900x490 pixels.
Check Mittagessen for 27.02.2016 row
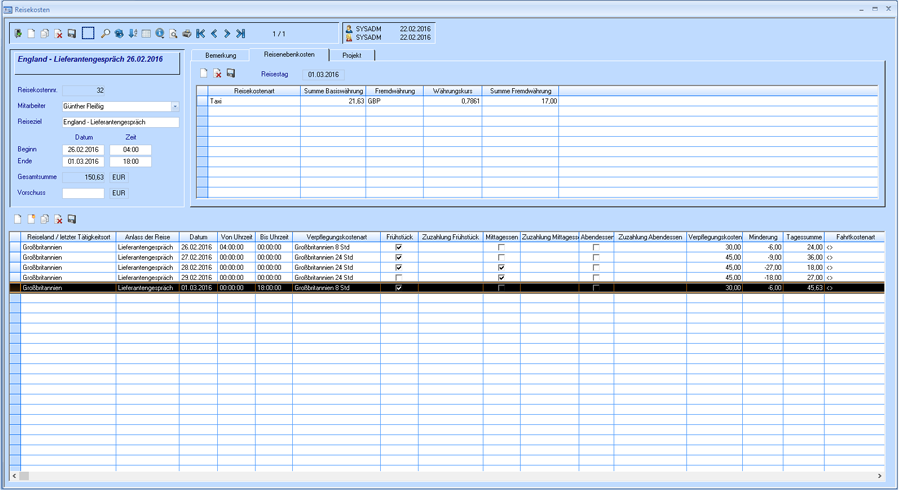[501, 258]
